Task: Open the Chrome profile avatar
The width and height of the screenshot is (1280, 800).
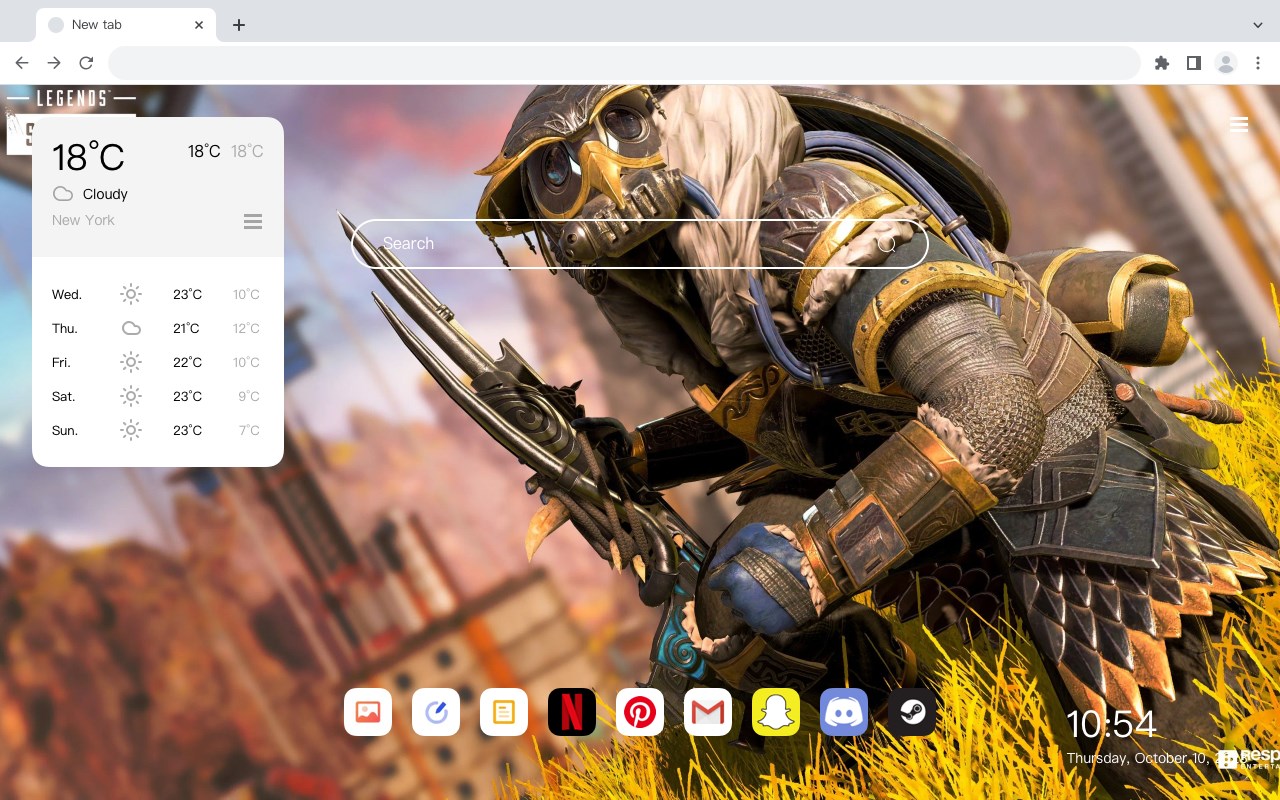Action: pyautogui.click(x=1225, y=63)
